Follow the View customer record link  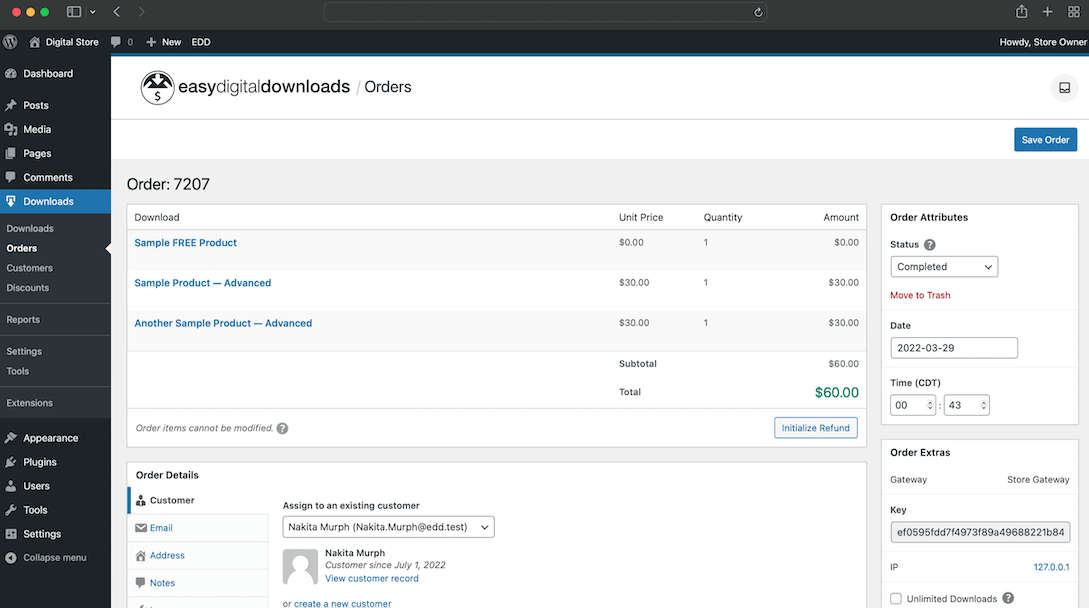pyautogui.click(x=371, y=578)
